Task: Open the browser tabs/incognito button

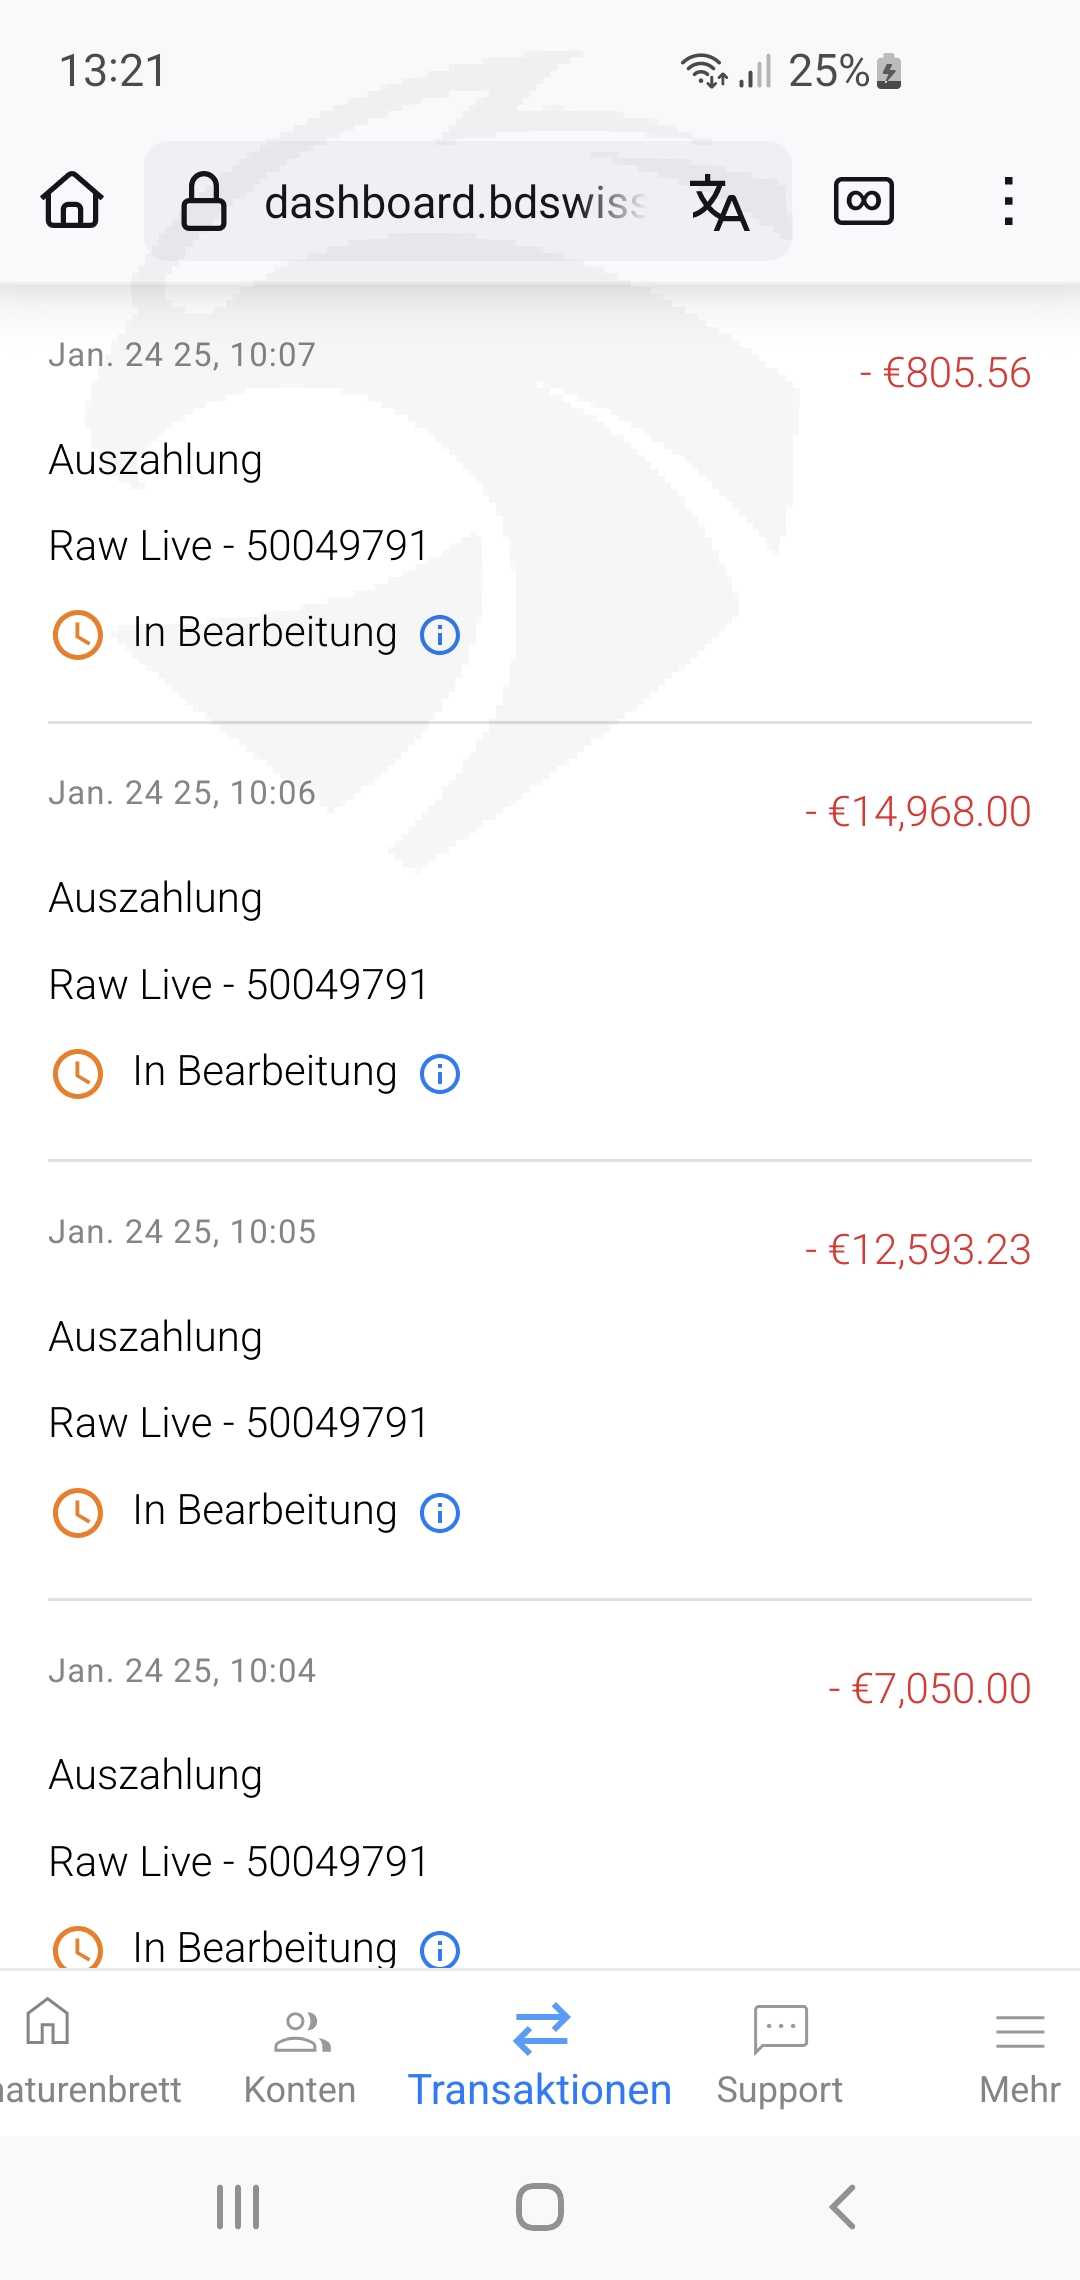Action: [x=864, y=201]
